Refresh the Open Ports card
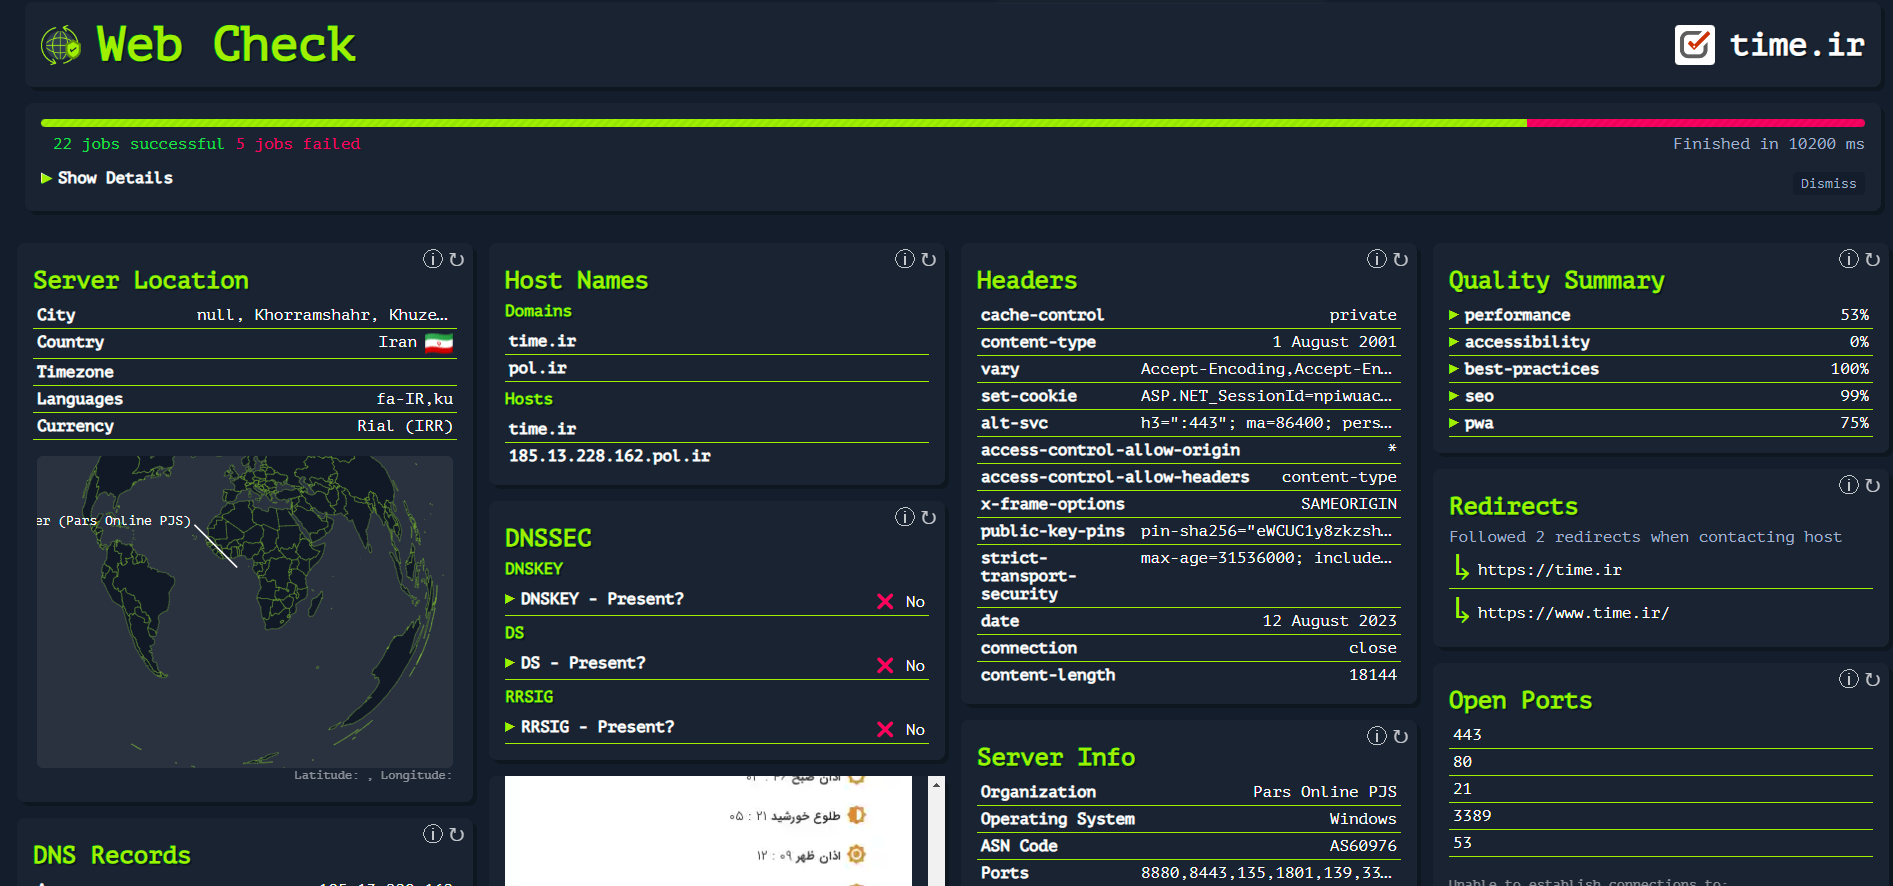The image size is (1893, 886). click(x=1873, y=679)
